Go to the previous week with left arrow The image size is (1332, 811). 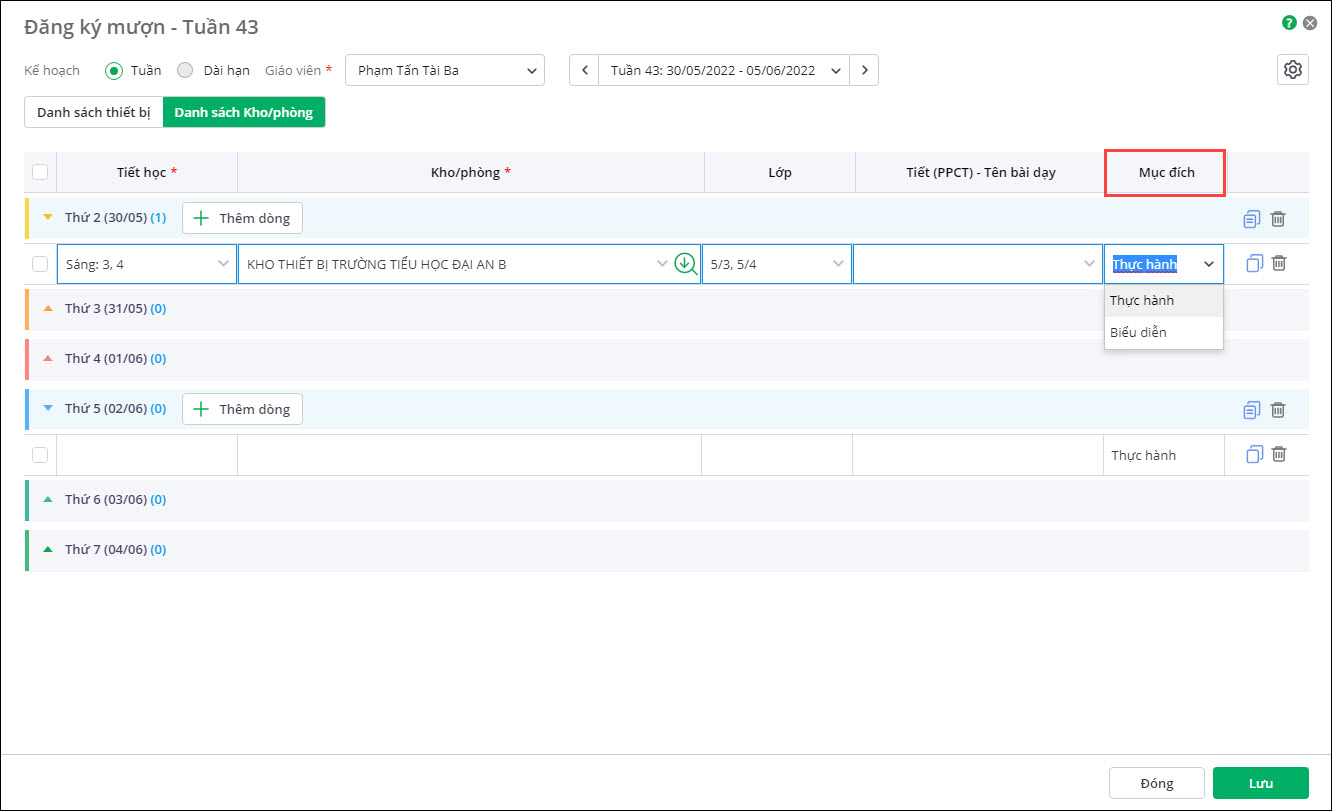point(584,70)
